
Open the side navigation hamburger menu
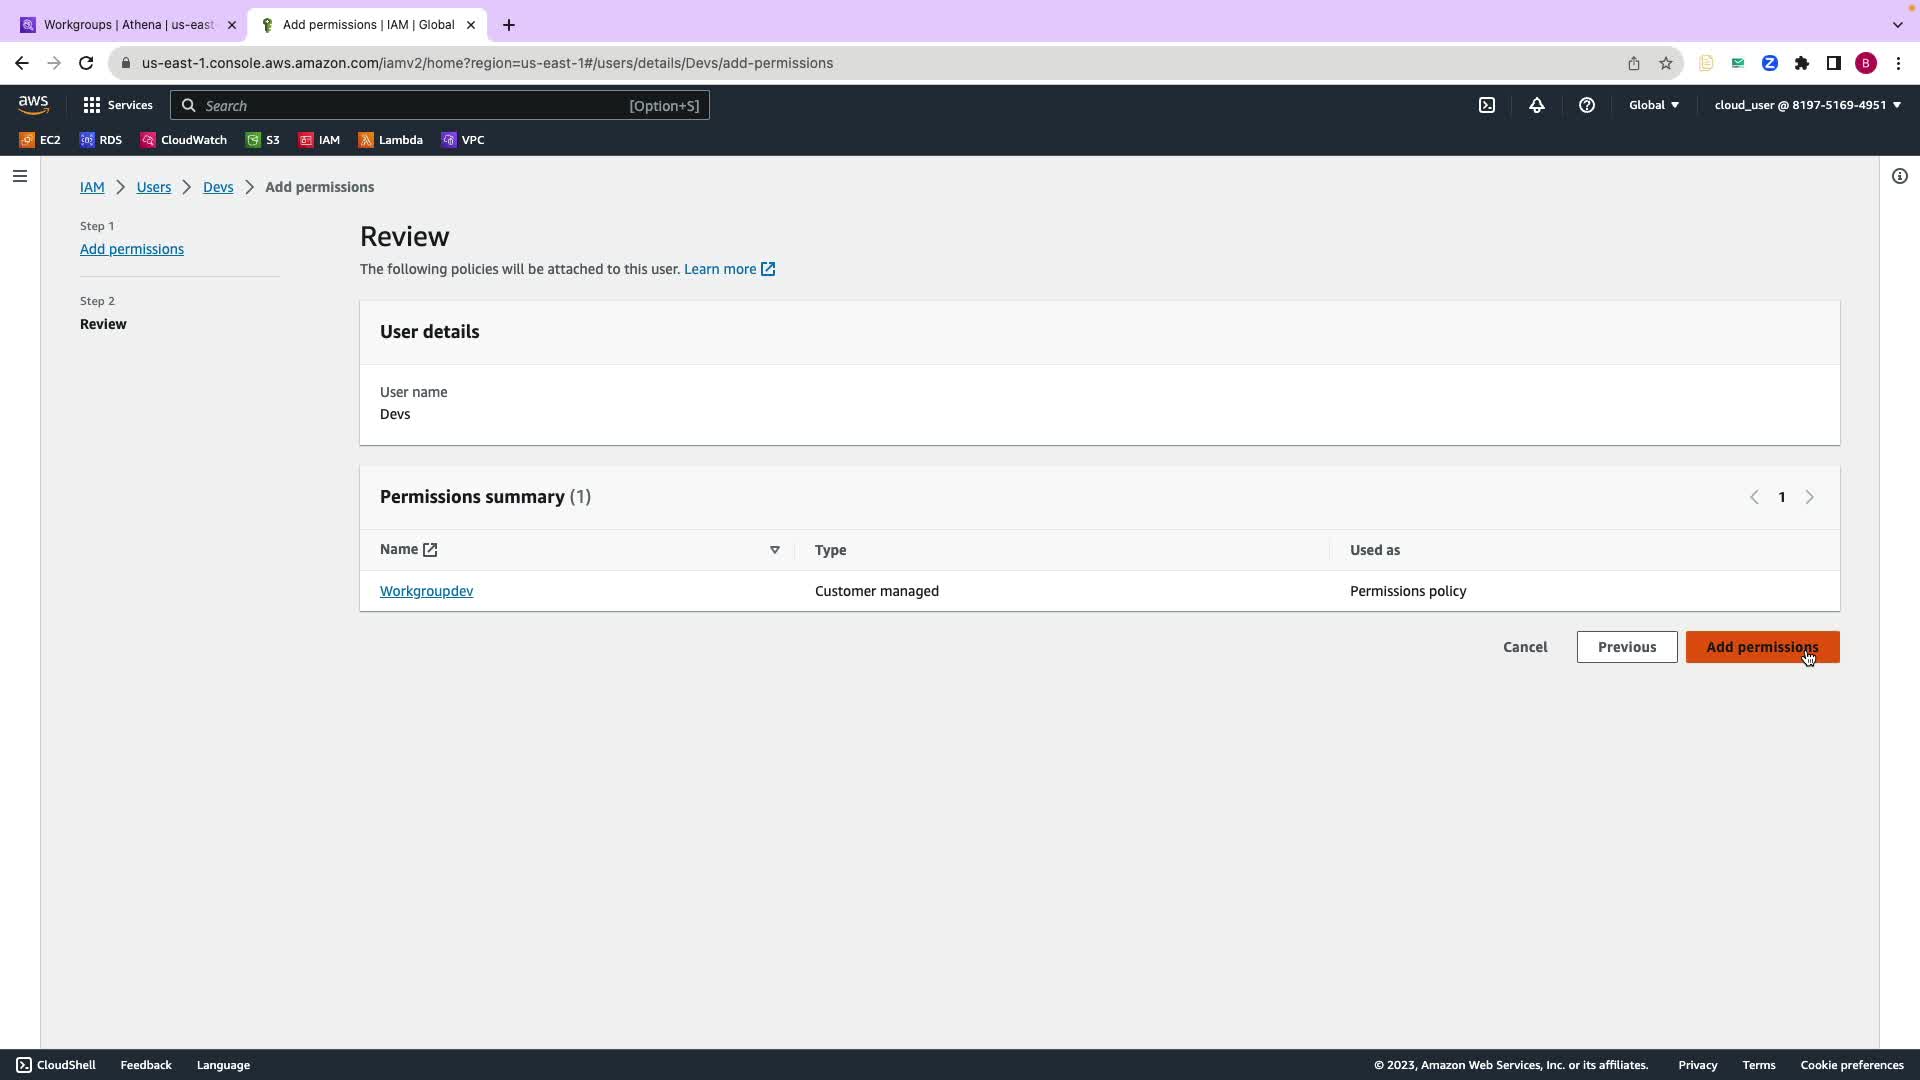click(20, 176)
